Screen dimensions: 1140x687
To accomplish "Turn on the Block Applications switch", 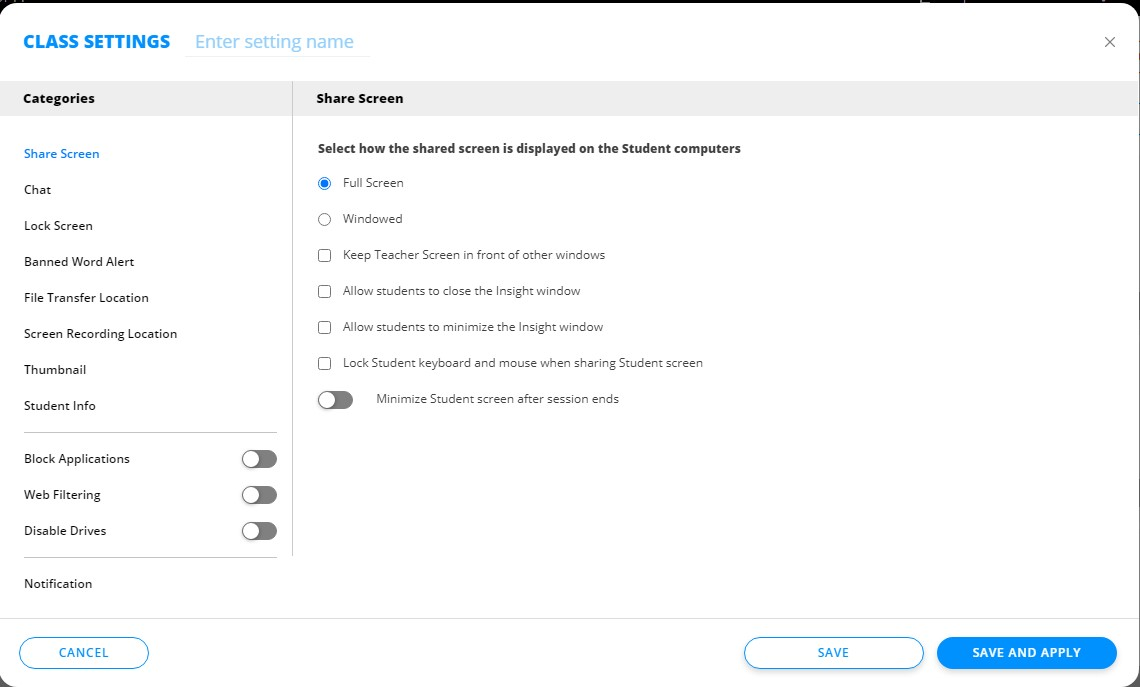I will click(259, 459).
